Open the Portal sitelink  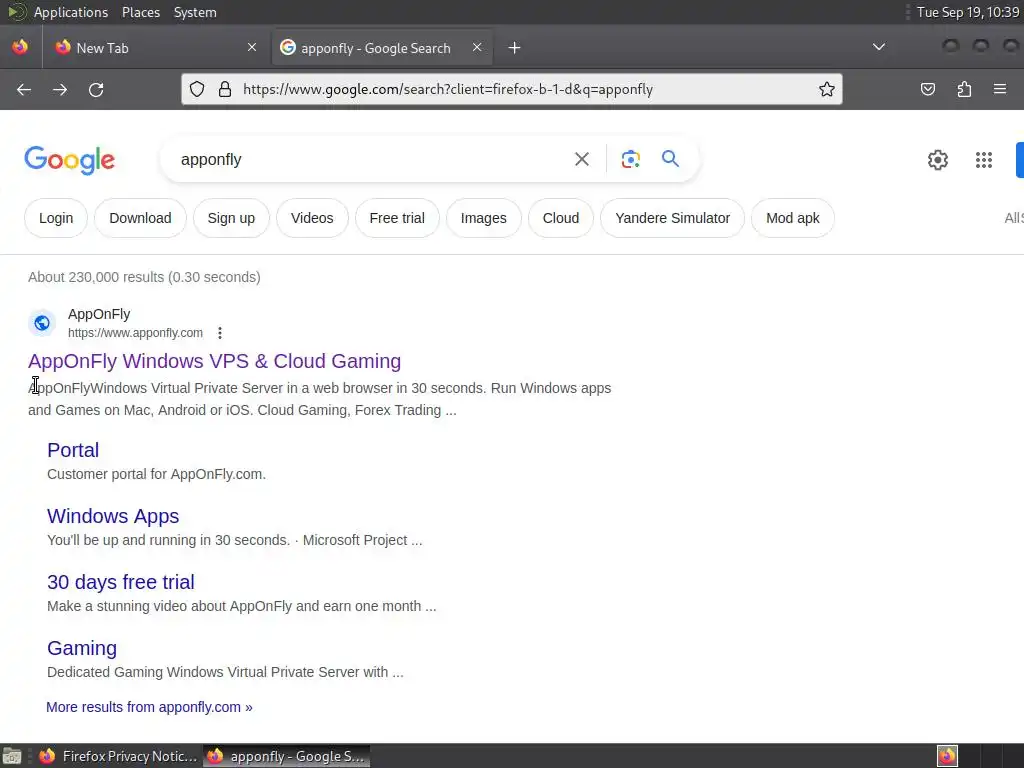tap(73, 450)
